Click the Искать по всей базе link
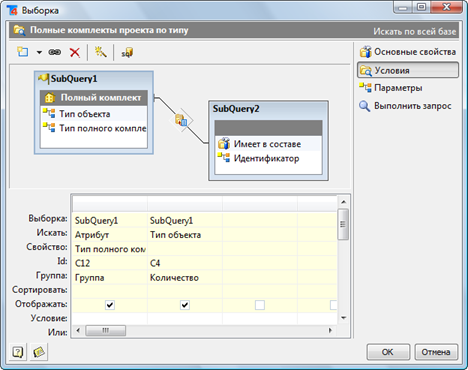468x370 pixels. pyautogui.click(x=414, y=31)
